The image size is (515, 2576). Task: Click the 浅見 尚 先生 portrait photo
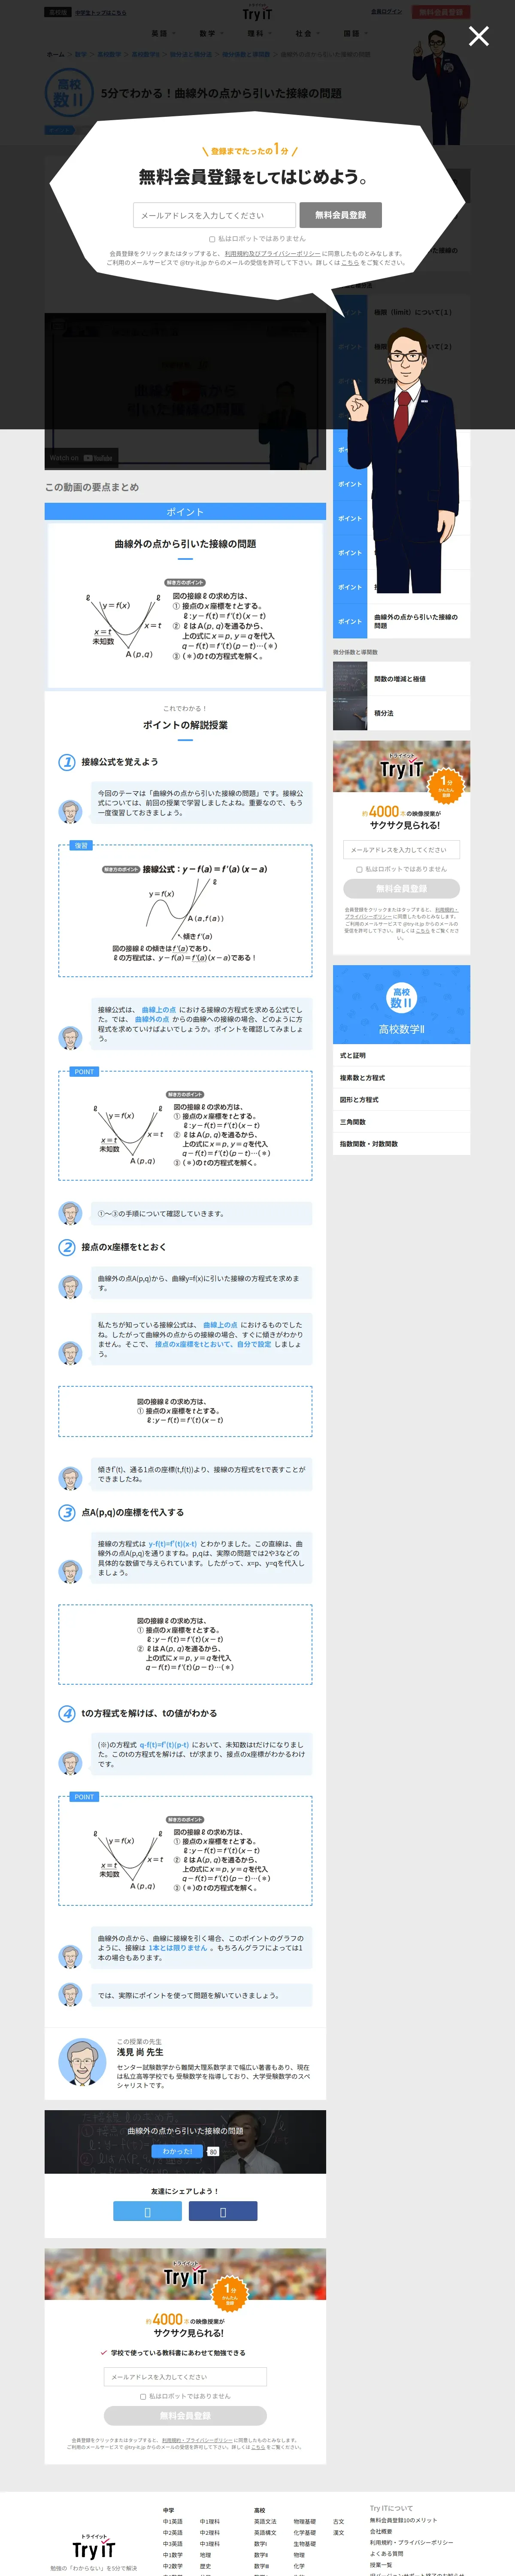pos(82,2062)
